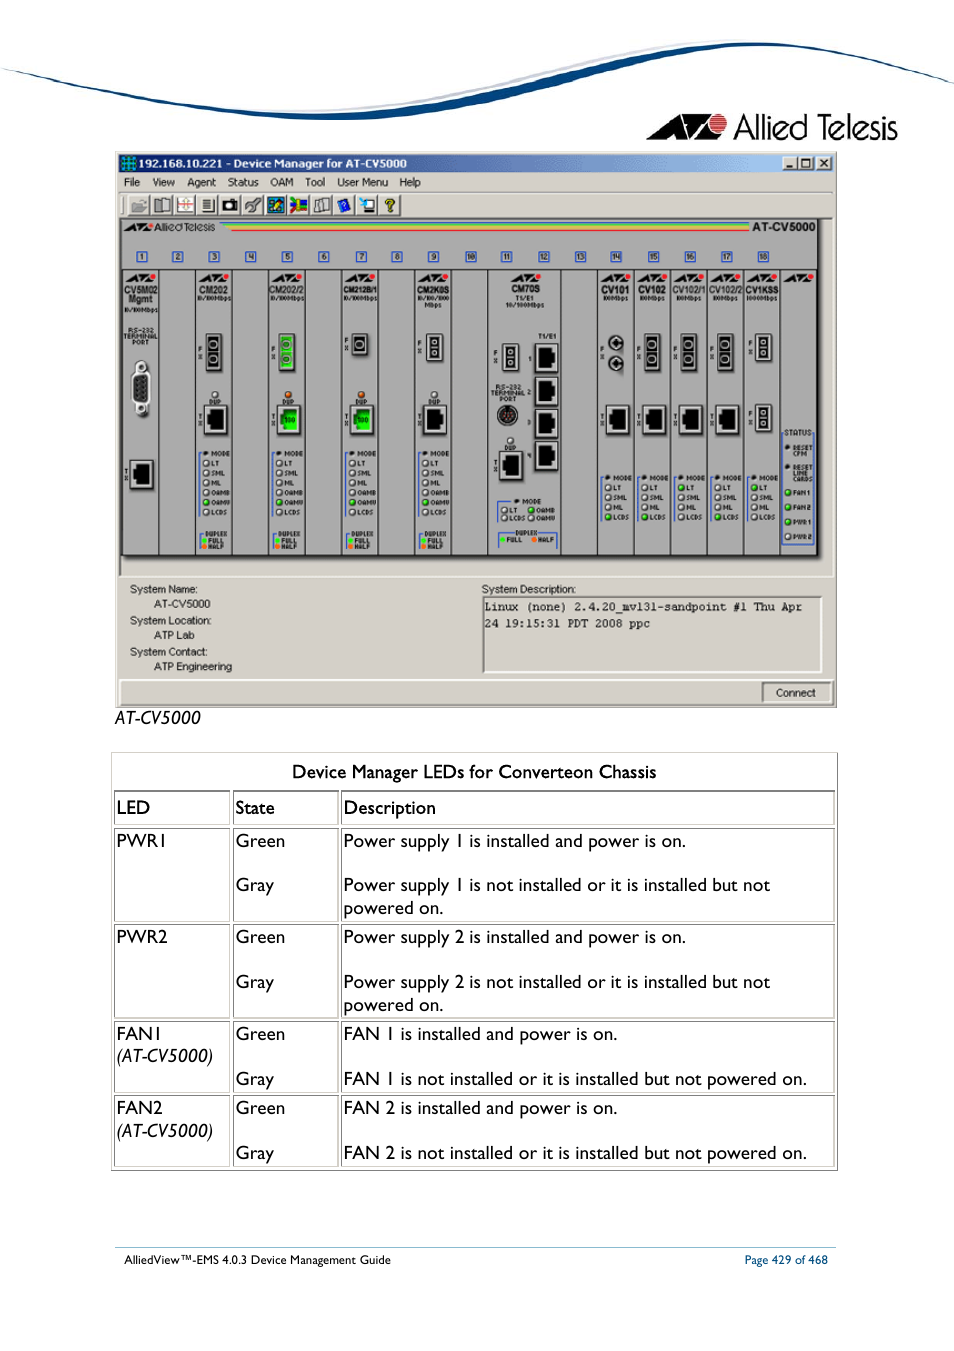Click the CV102/1 fiber port
954x1351 pixels.
pyautogui.click(x=689, y=352)
